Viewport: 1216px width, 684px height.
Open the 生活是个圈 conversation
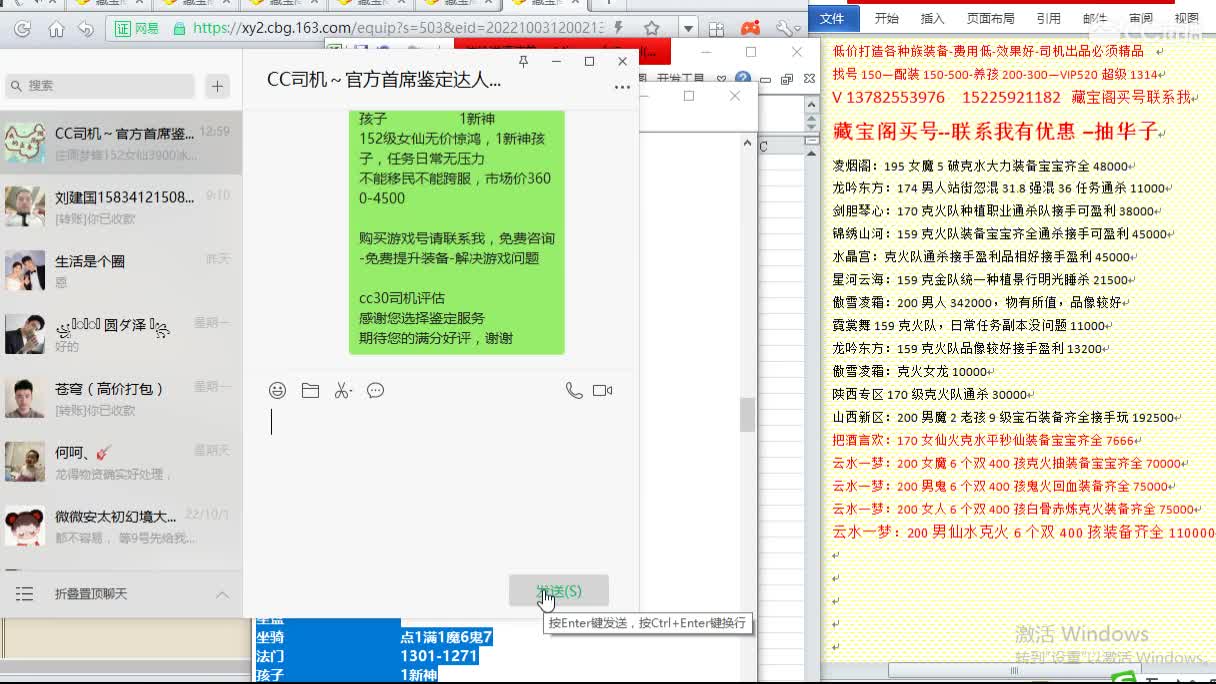coord(121,271)
